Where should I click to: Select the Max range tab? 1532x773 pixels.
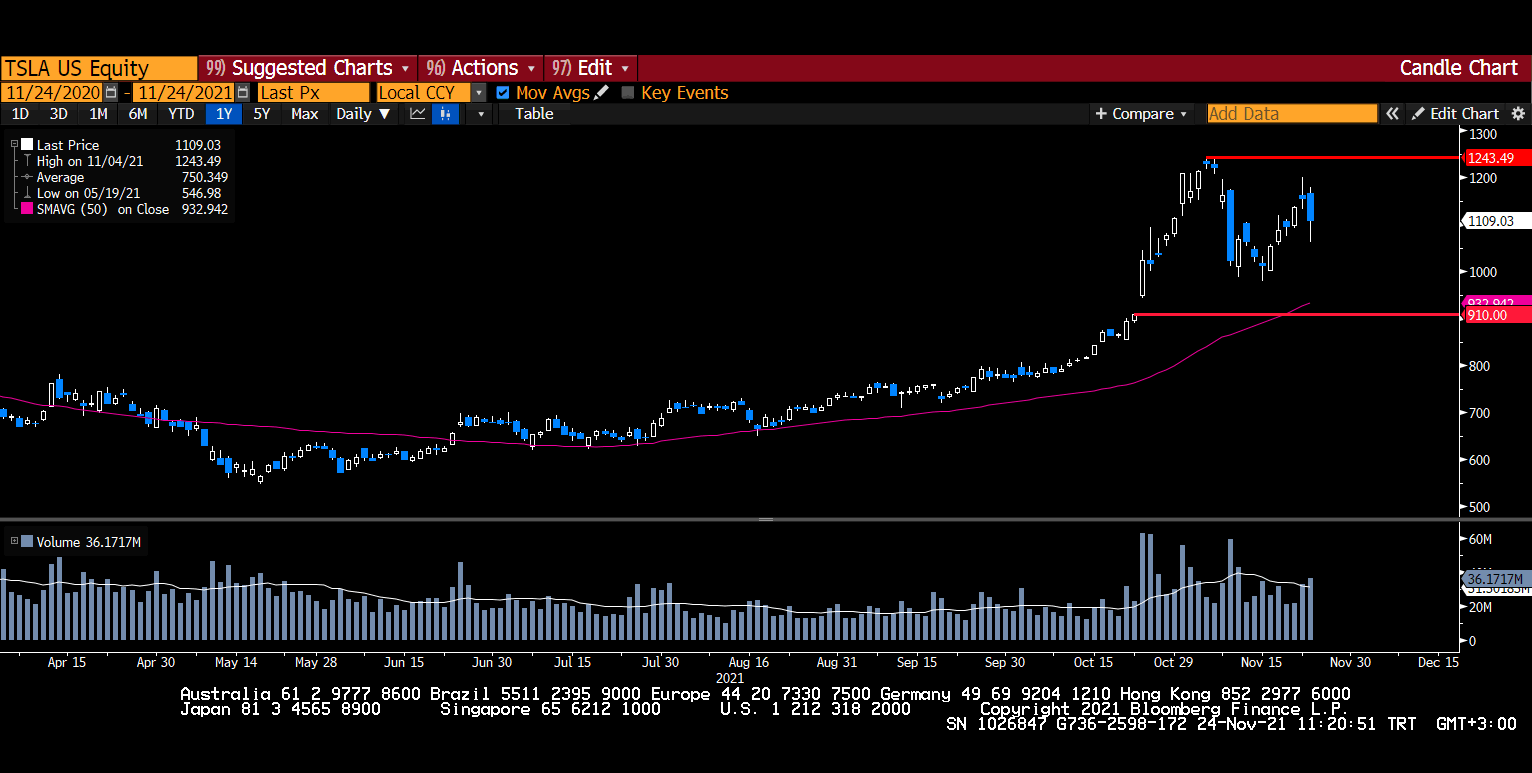pos(305,114)
